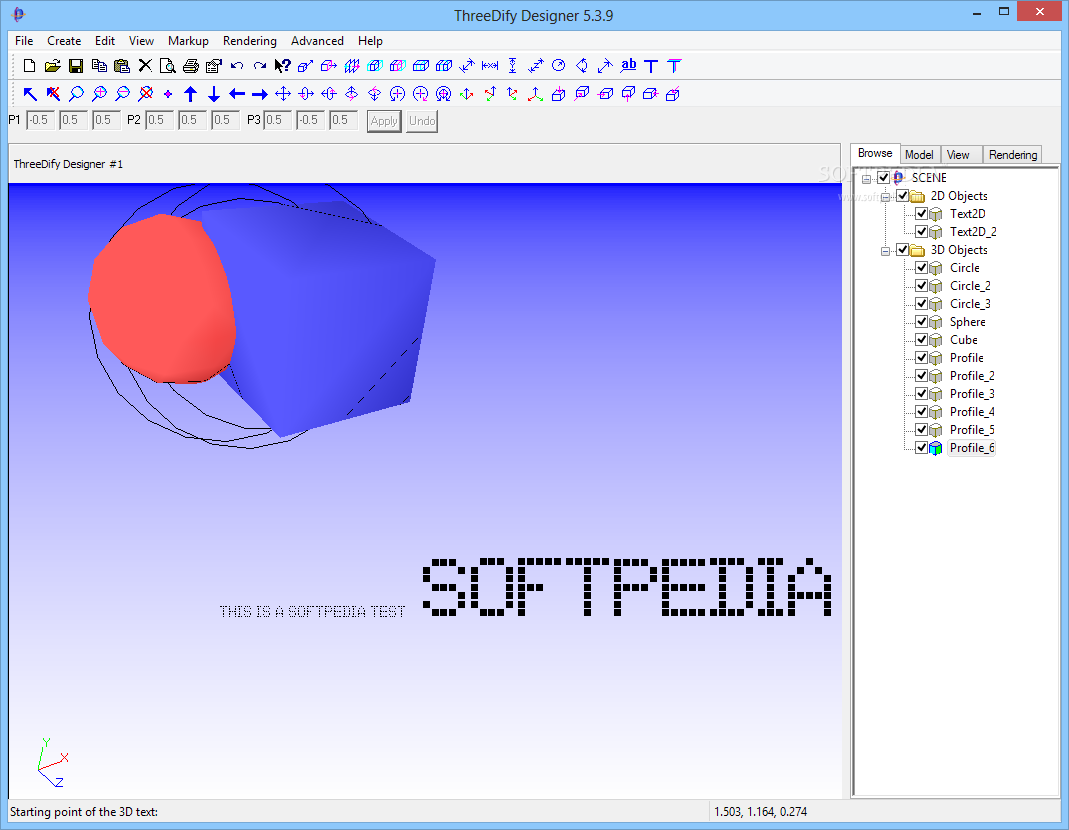Open the Advanced menu
Viewport: 1069px width, 830px height.
[317, 41]
